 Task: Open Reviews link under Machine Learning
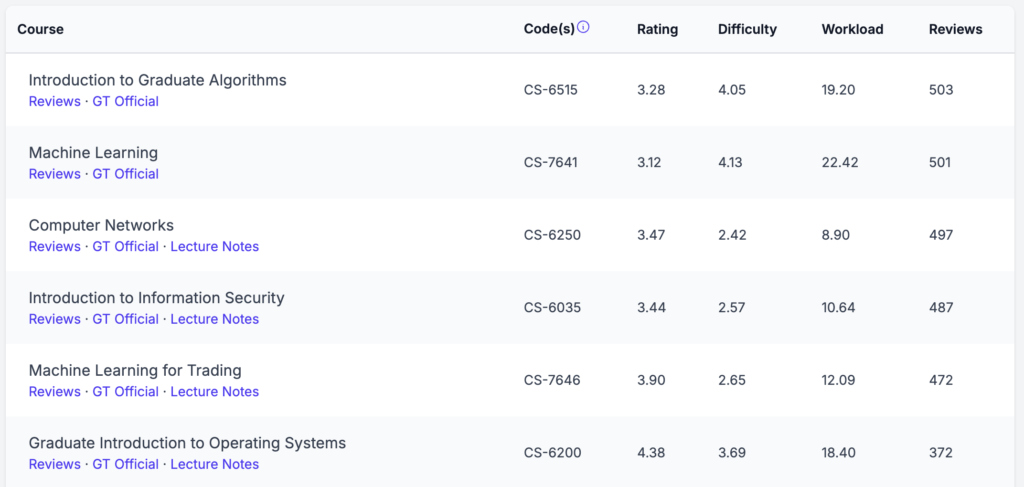tap(54, 174)
